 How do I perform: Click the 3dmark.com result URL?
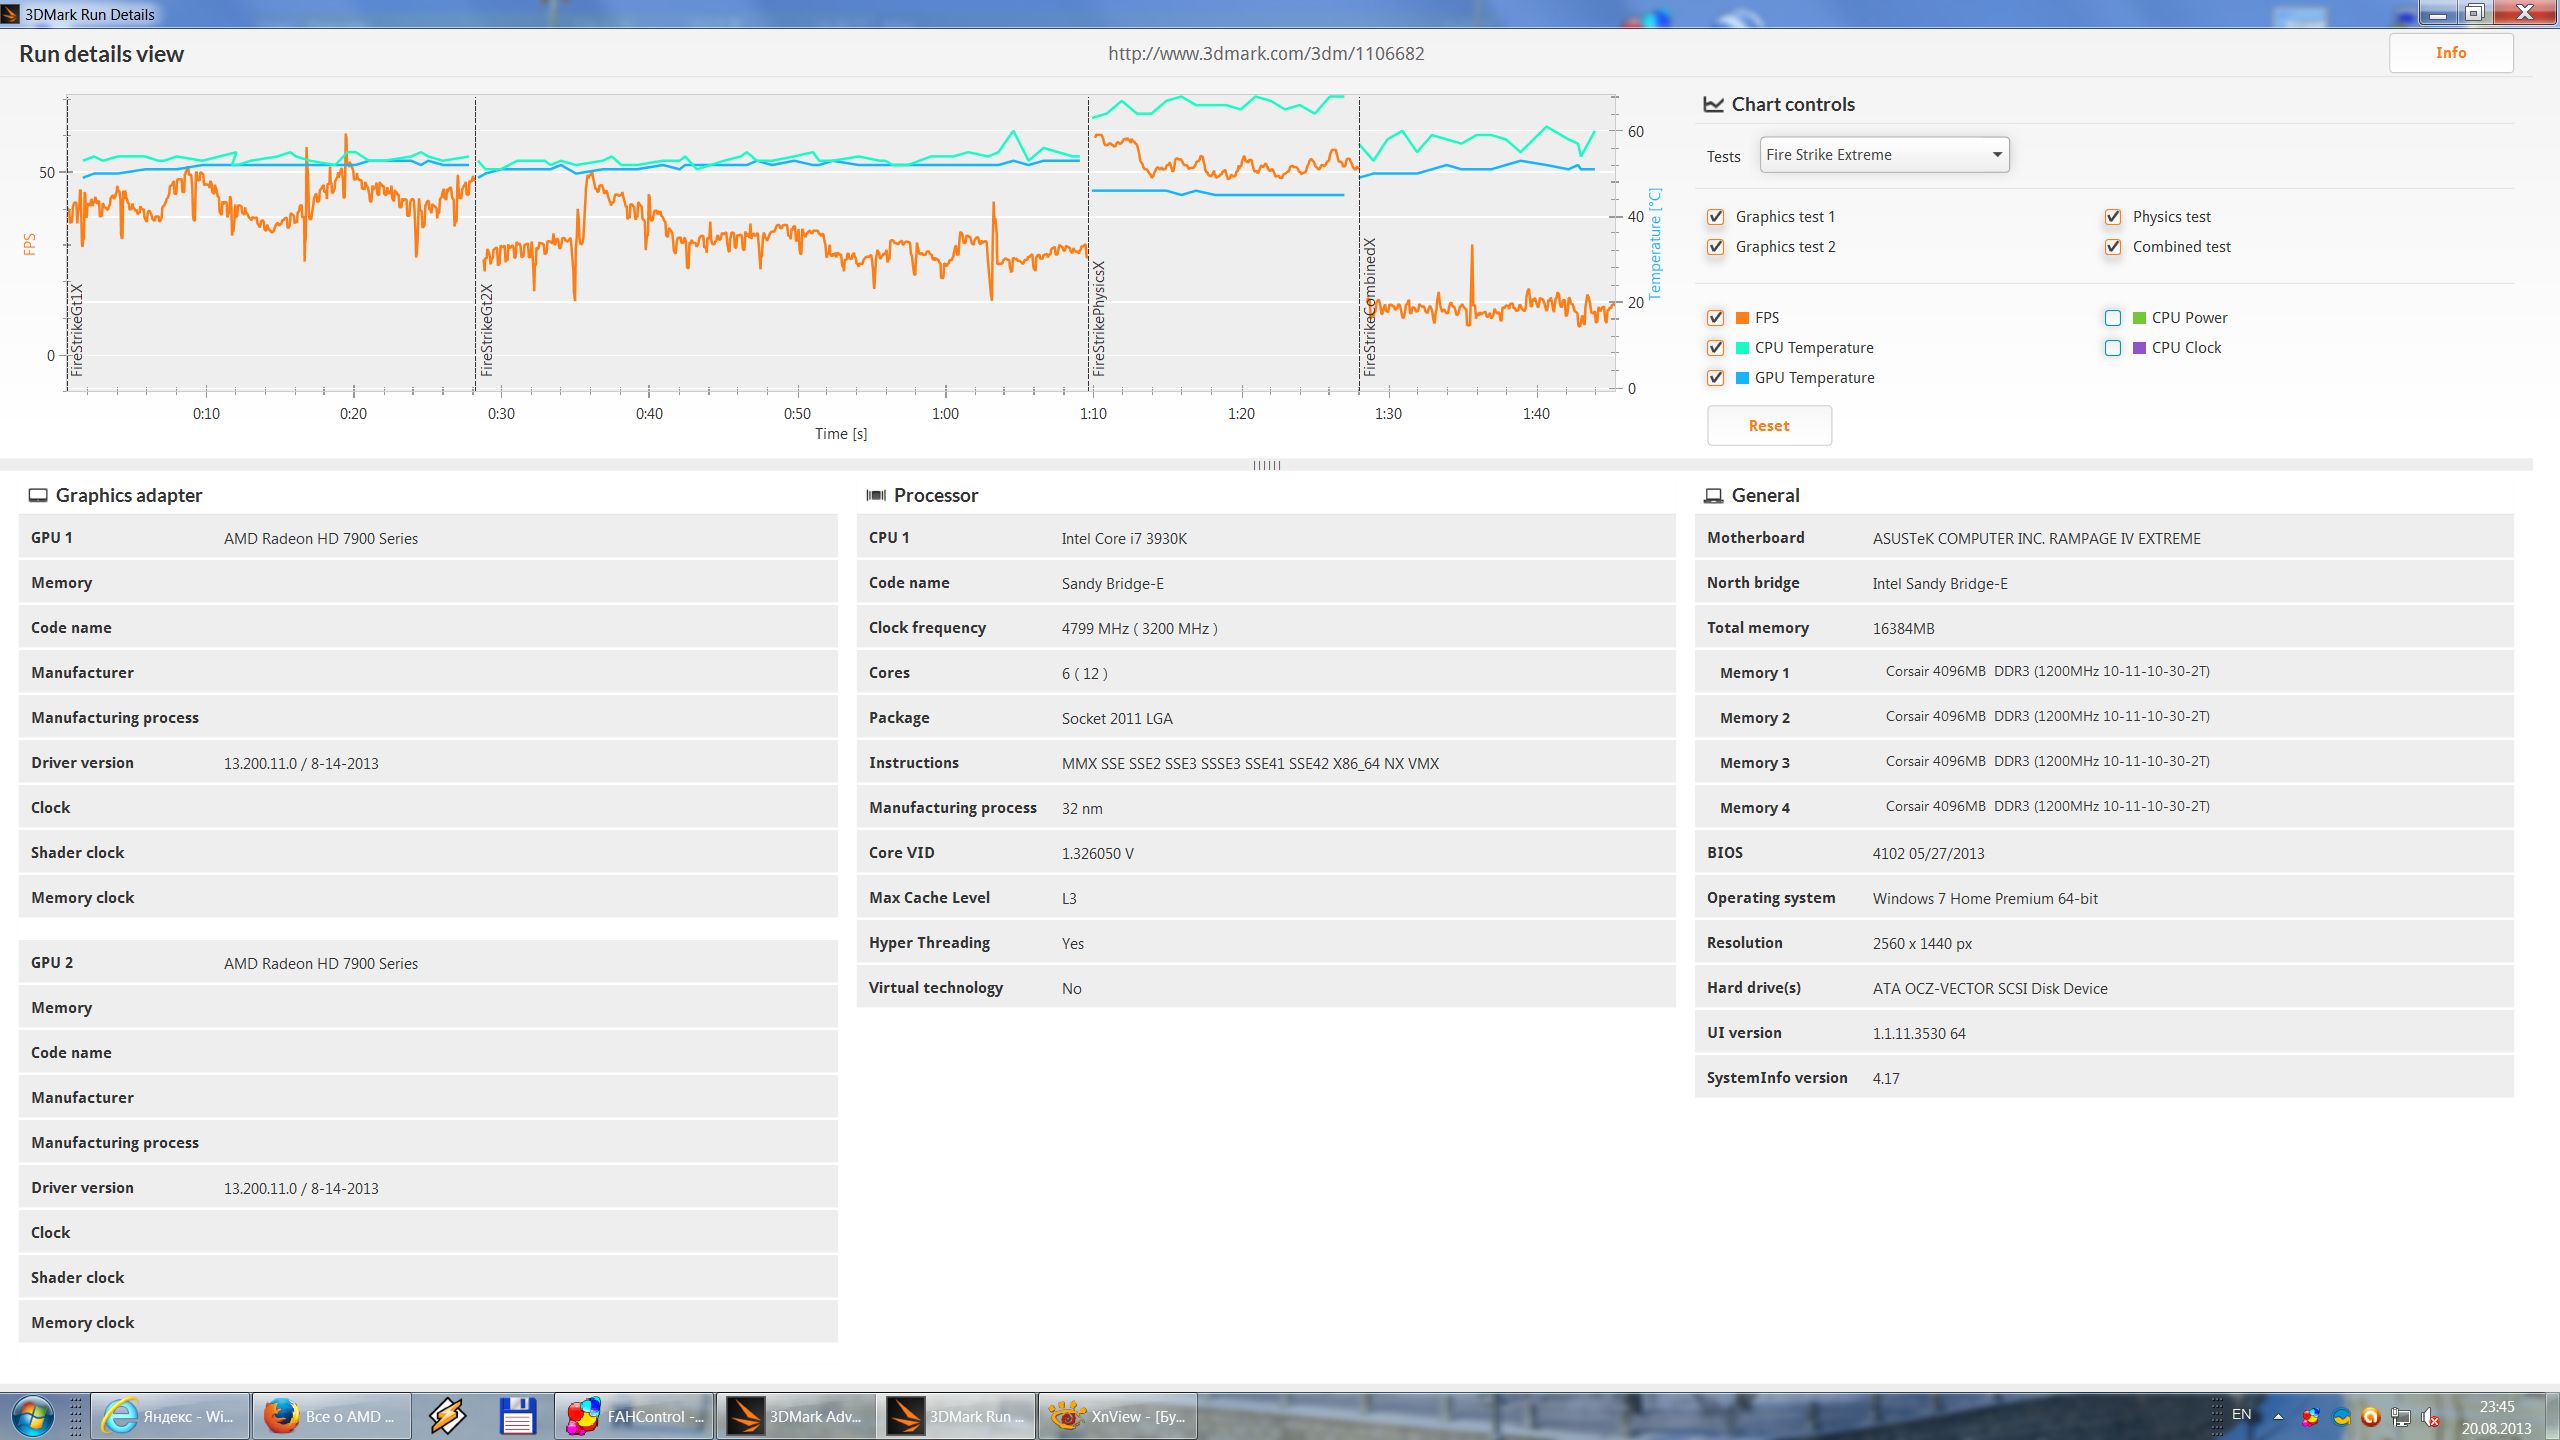pos(1265,54)
